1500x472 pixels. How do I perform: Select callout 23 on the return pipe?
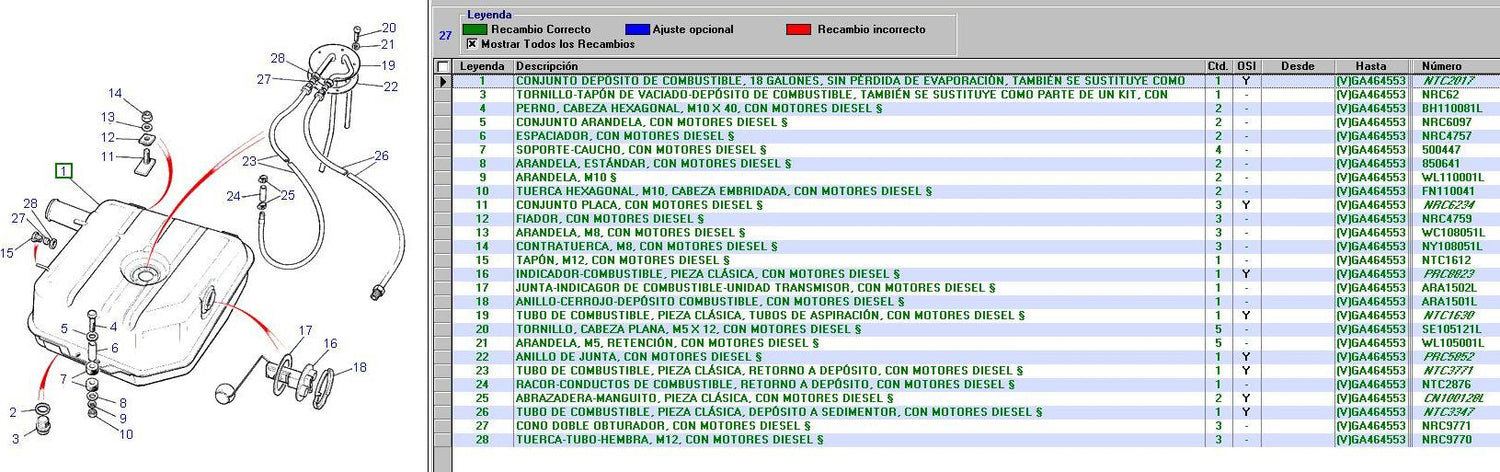(x=249, y=160)
